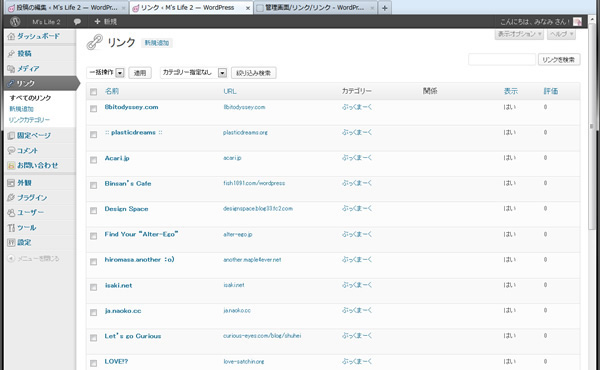Image resolution: width=600 pixels, height=370 pixels.
Task: Check the box for :: plasticdreams :: row
Action: [93, 135]
